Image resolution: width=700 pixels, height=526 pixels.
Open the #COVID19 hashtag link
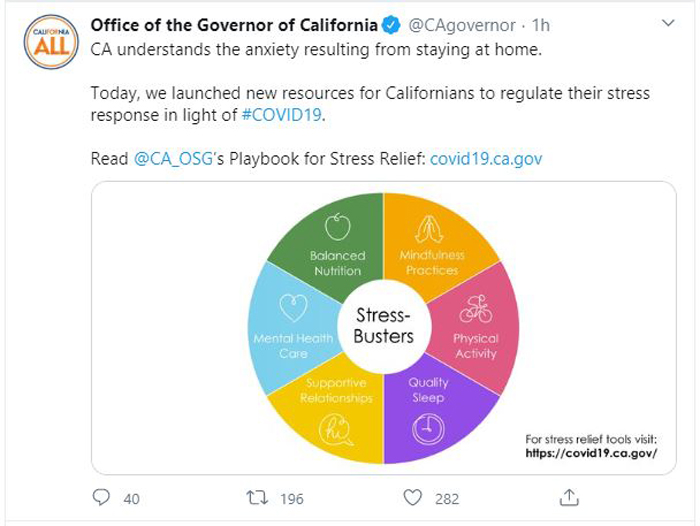(x=282, y=115)
